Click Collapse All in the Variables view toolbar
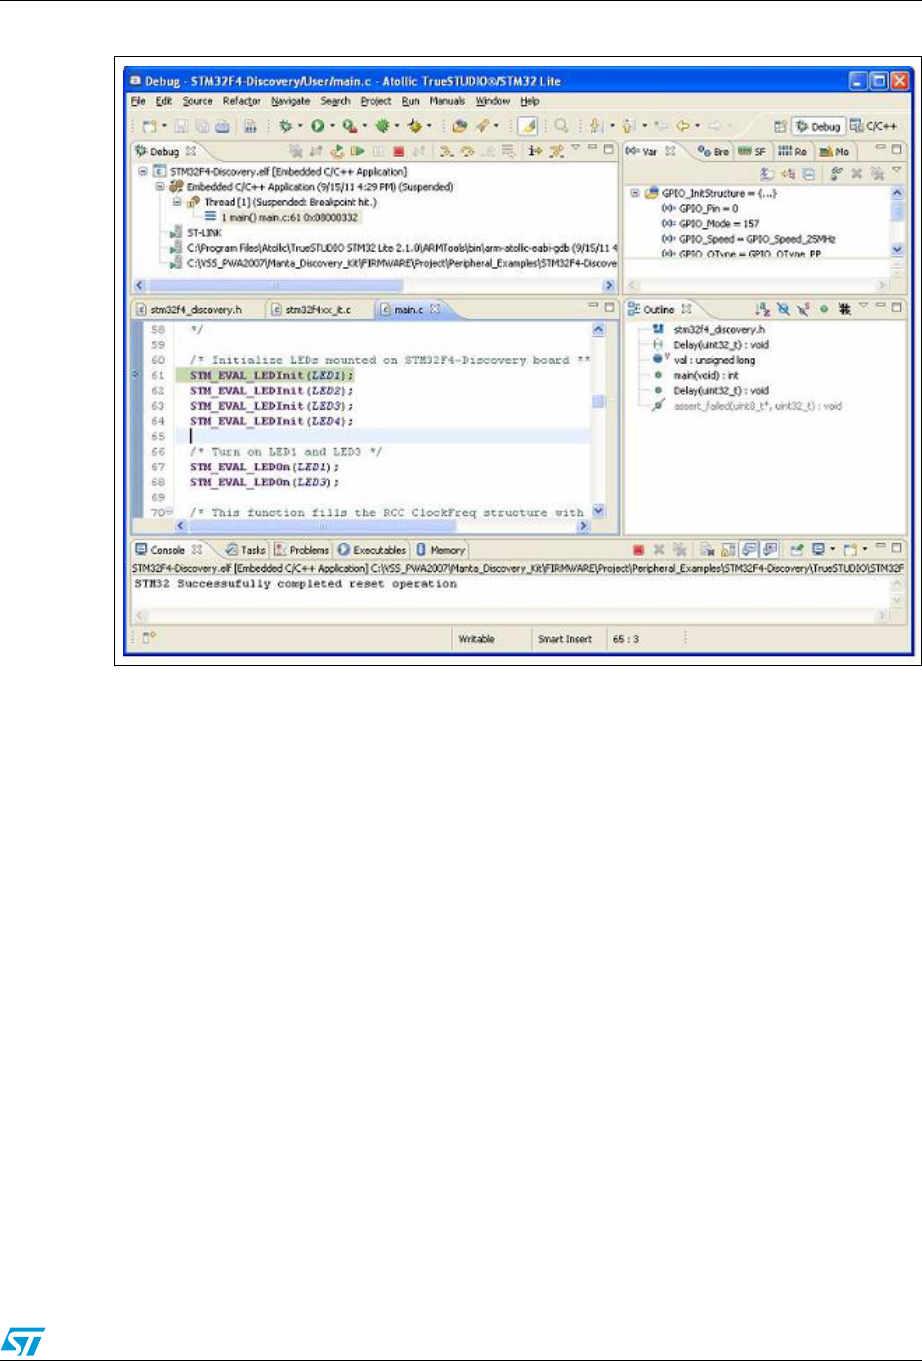Screen dimensions: 922x1361 pyautogui.click(x=809, y=173)
